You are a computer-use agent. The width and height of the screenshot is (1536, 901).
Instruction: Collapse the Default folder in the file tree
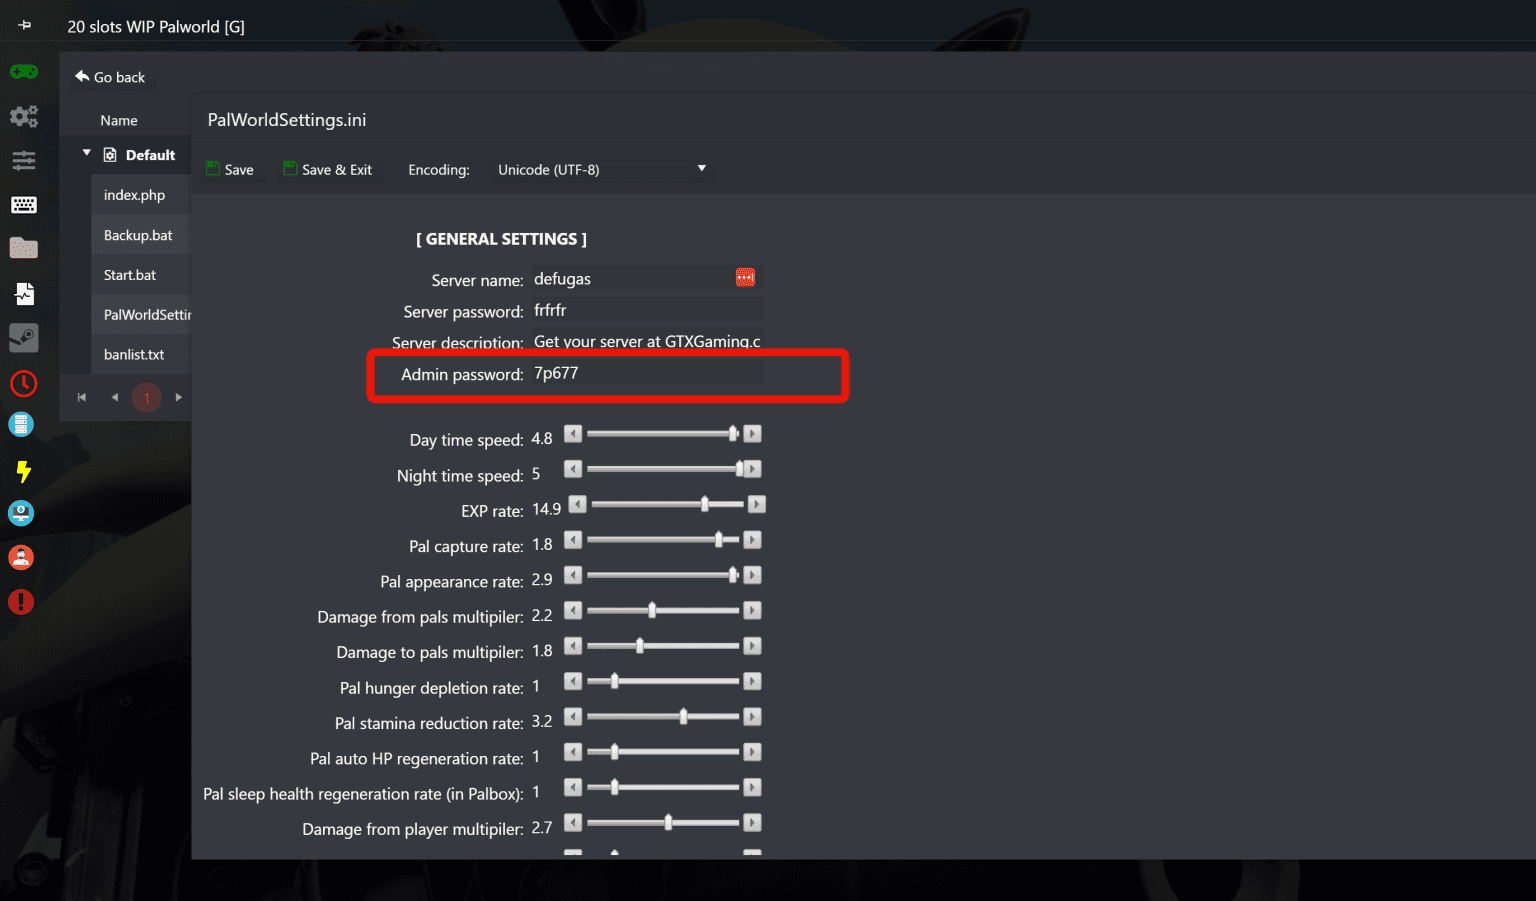(87, 154)
